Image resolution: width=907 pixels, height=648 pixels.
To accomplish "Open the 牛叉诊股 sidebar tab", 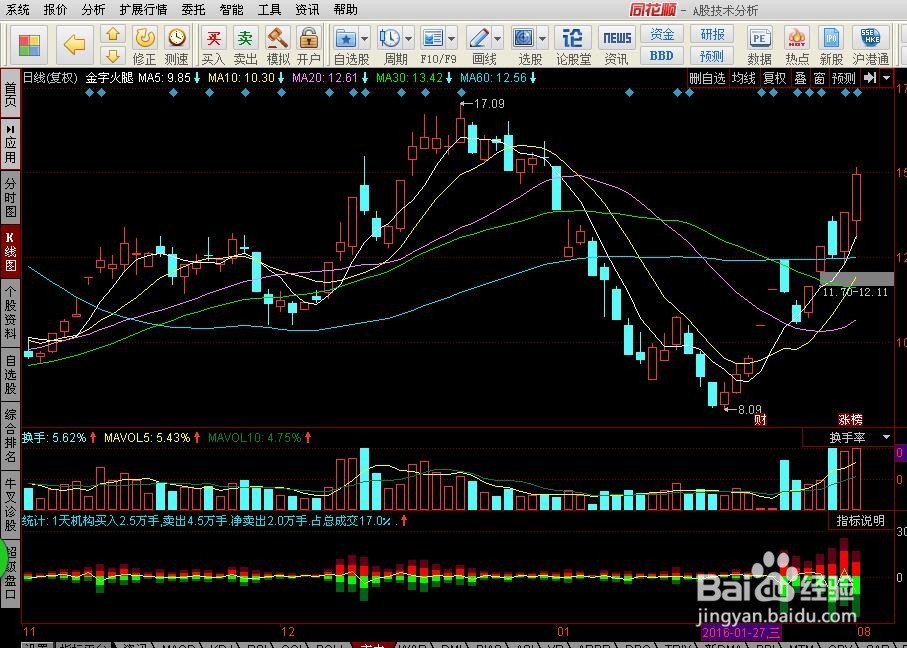I will click(10, 503).
